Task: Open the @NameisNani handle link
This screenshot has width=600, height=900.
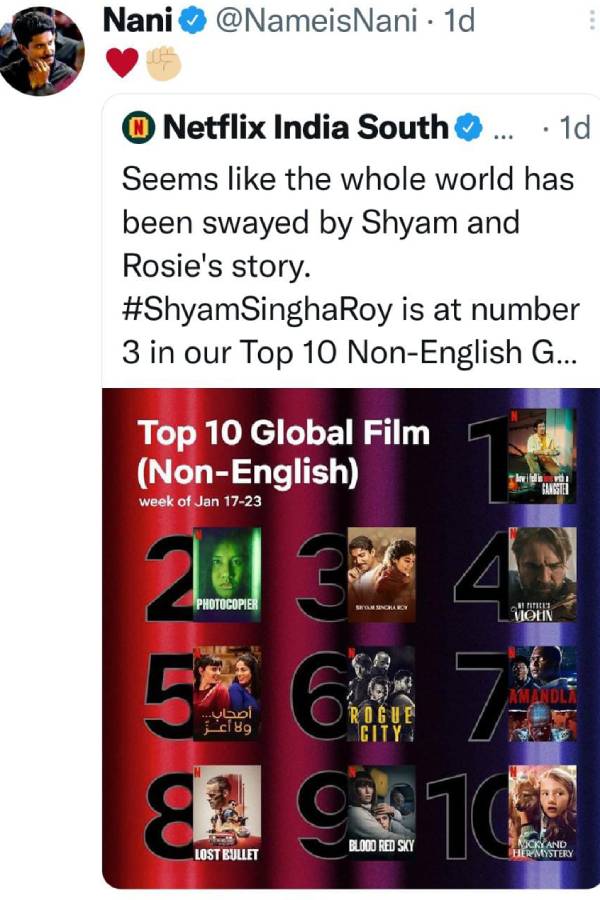Action: [316, 21]
